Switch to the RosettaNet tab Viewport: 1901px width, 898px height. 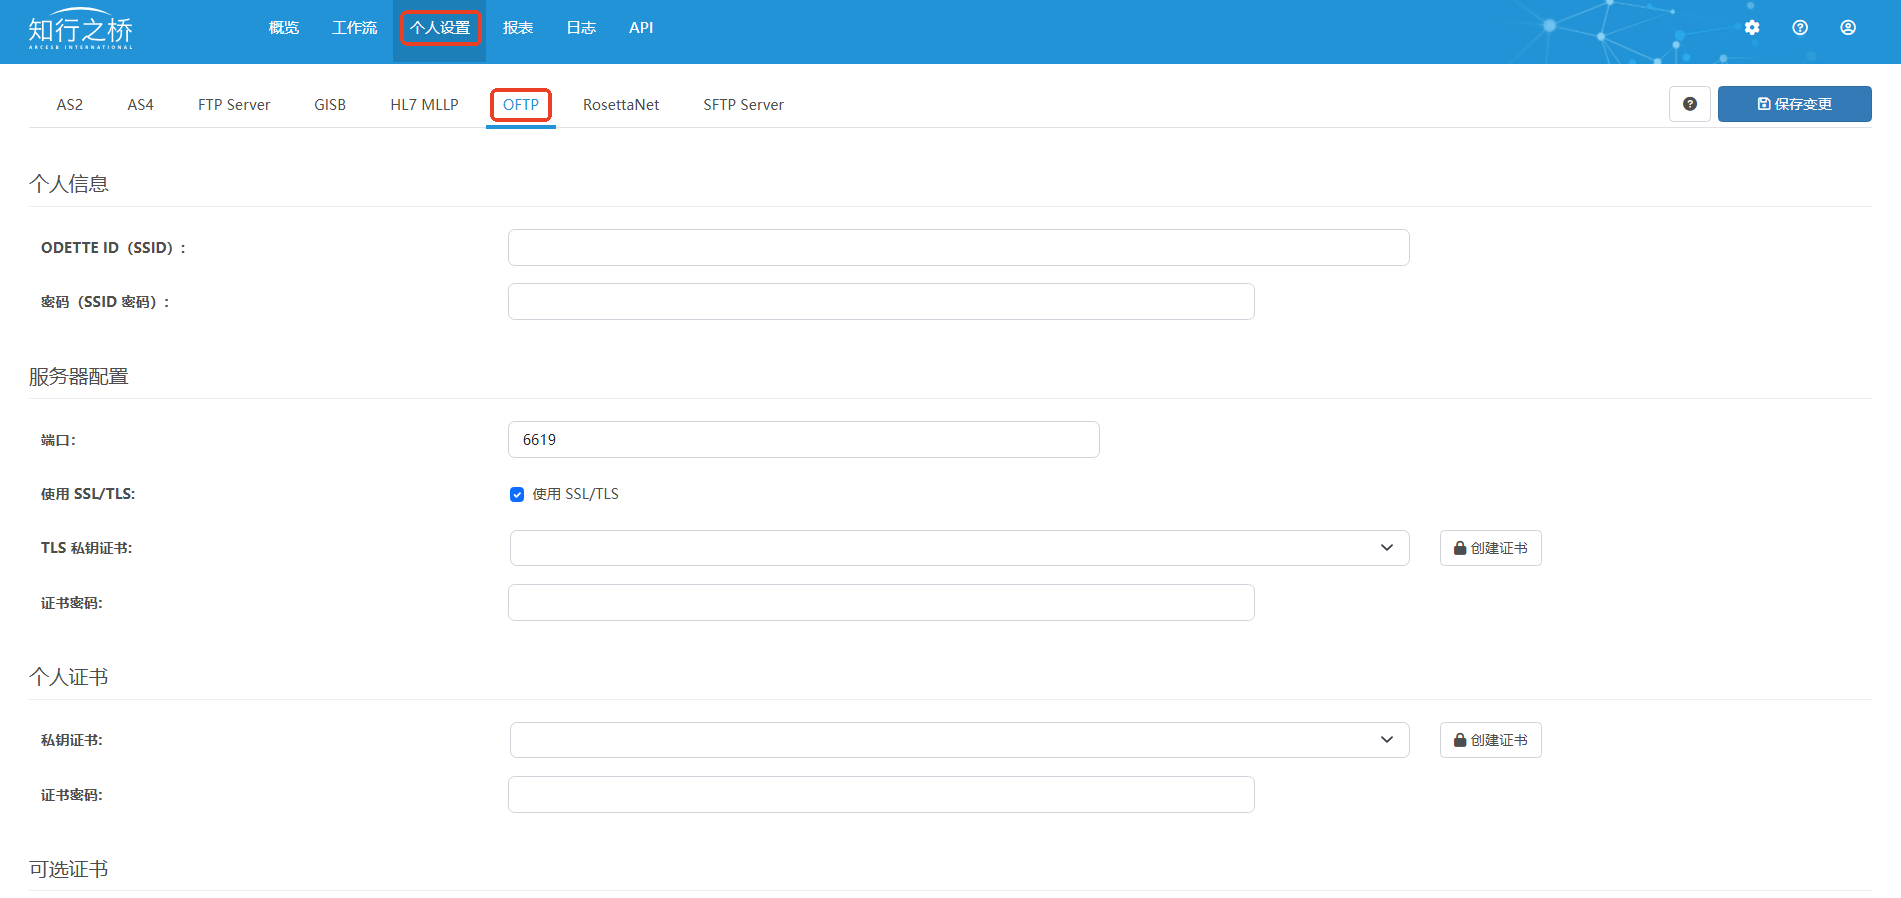621,105
